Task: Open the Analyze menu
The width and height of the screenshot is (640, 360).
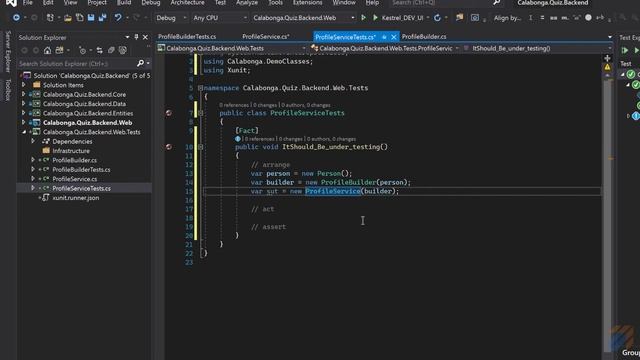Action: point(247,3)
